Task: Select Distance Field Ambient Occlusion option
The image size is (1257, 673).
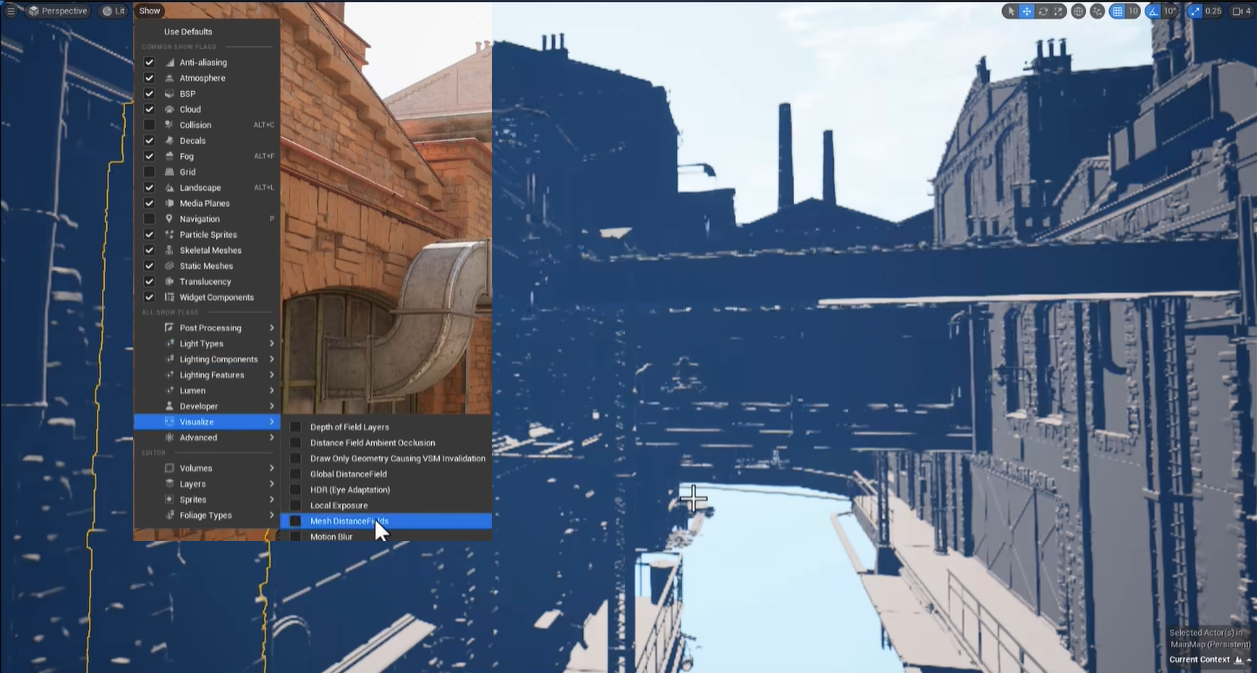Action: [x=386, y=443]
